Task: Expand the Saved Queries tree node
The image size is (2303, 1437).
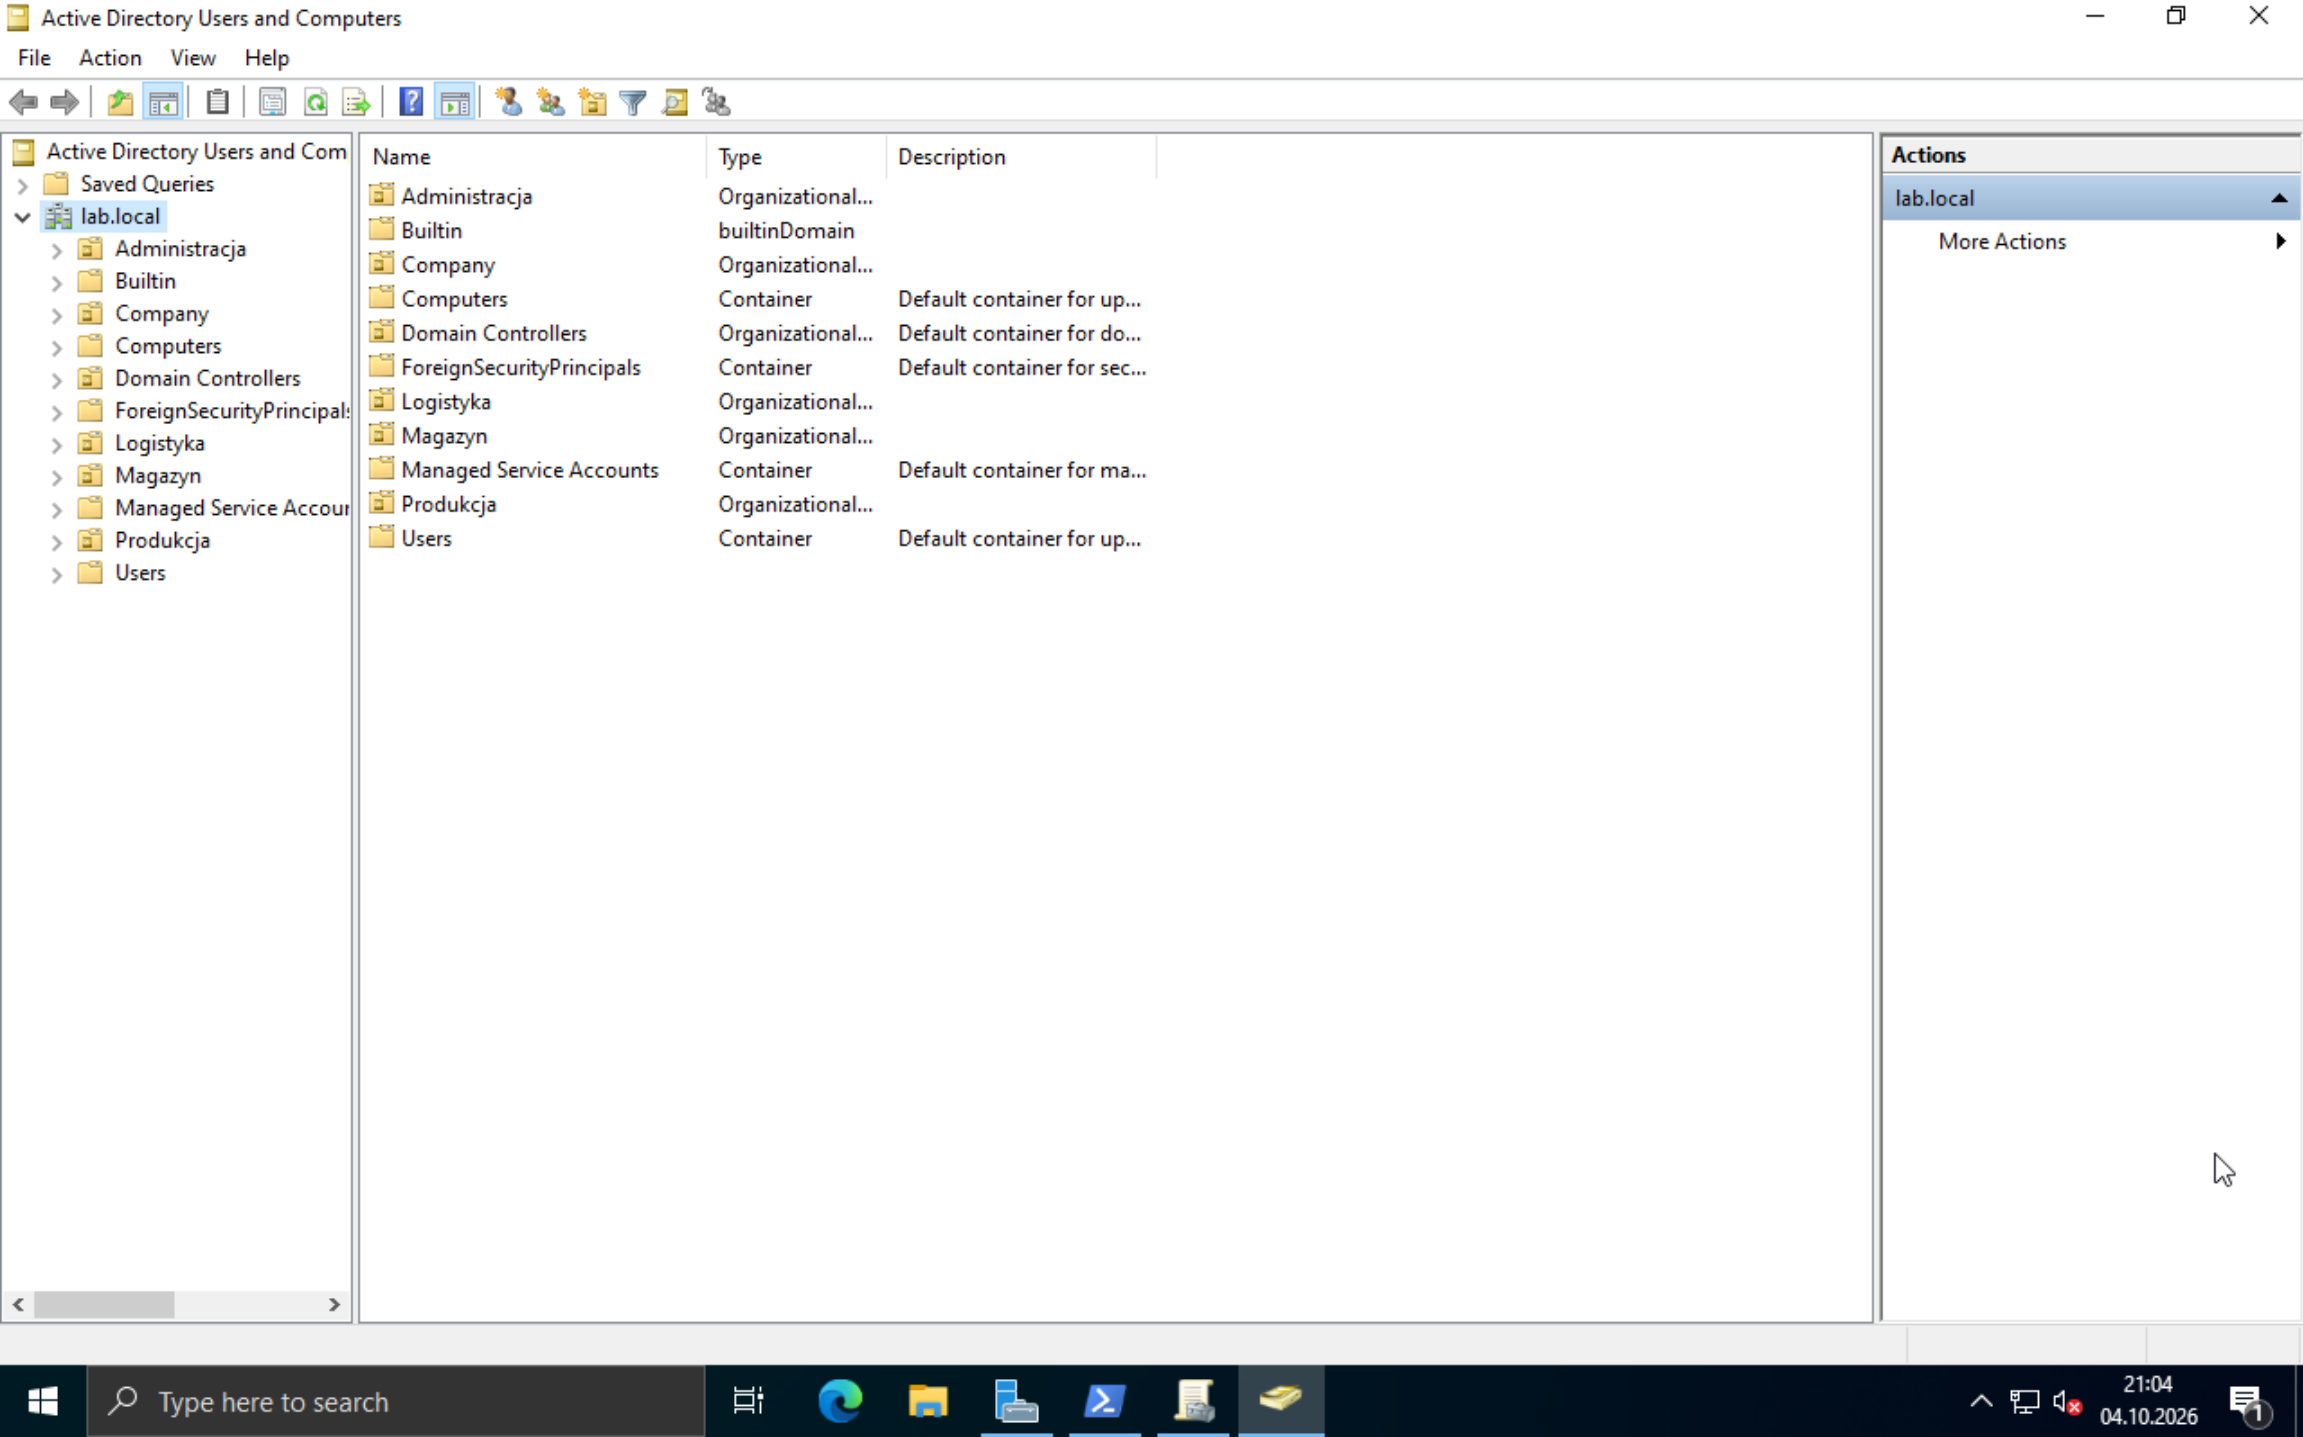Action: tap(22, 185)
